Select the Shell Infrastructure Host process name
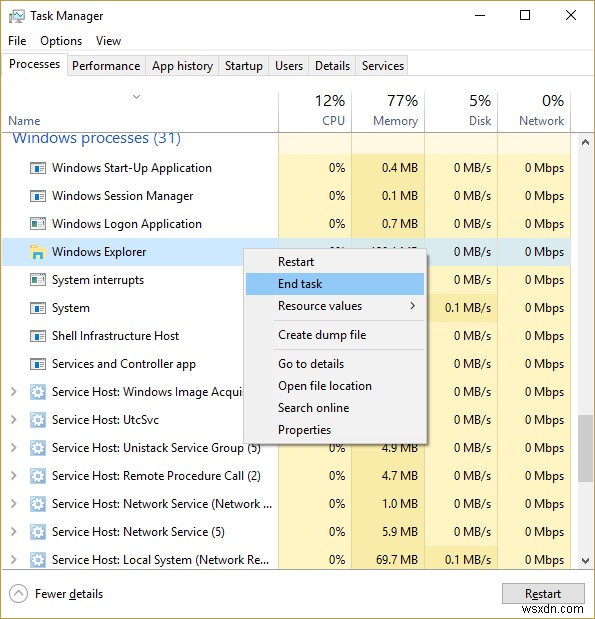This screenshot has width=595, height=619. (115, 336)
